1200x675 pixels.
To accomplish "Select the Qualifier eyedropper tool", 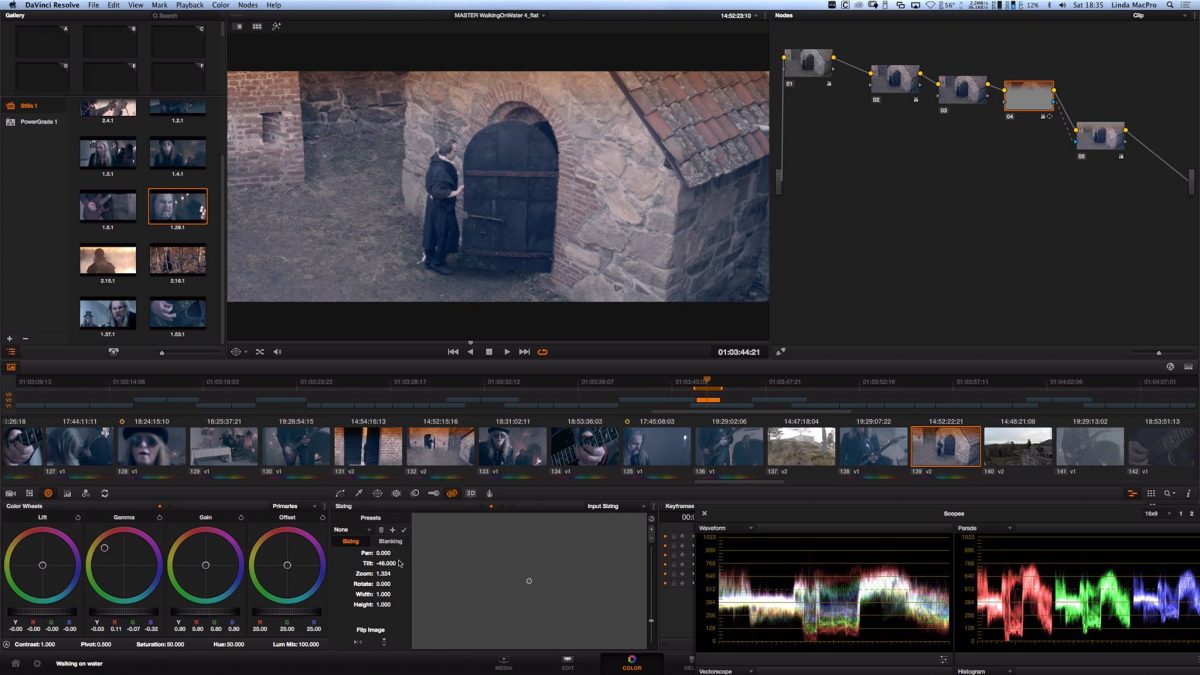I will 359,493.
